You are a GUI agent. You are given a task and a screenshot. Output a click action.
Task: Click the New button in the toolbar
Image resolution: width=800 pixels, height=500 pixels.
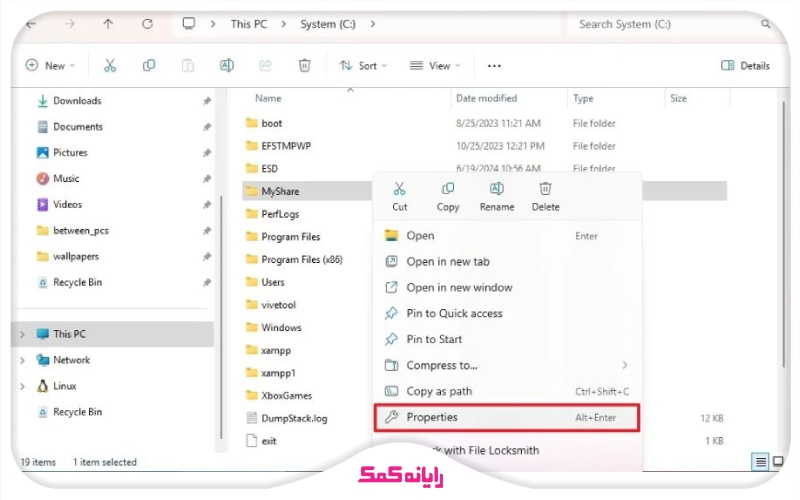click(x=48, y=65)
